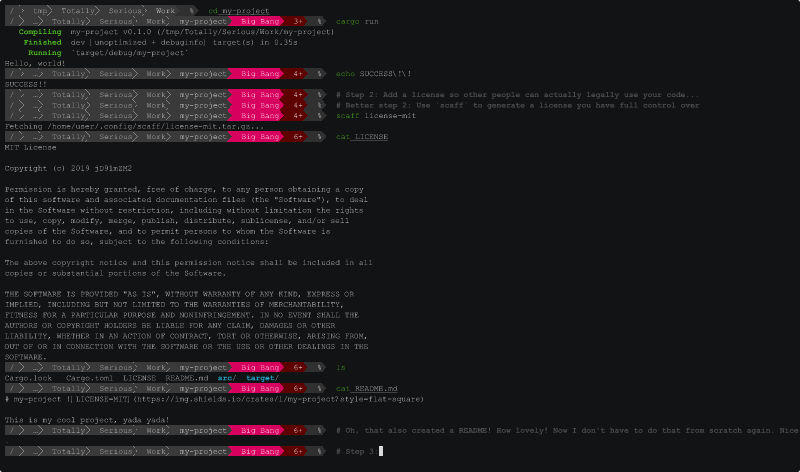
Task: Click the 3+ git status badge
Action: tap(298, 21)
